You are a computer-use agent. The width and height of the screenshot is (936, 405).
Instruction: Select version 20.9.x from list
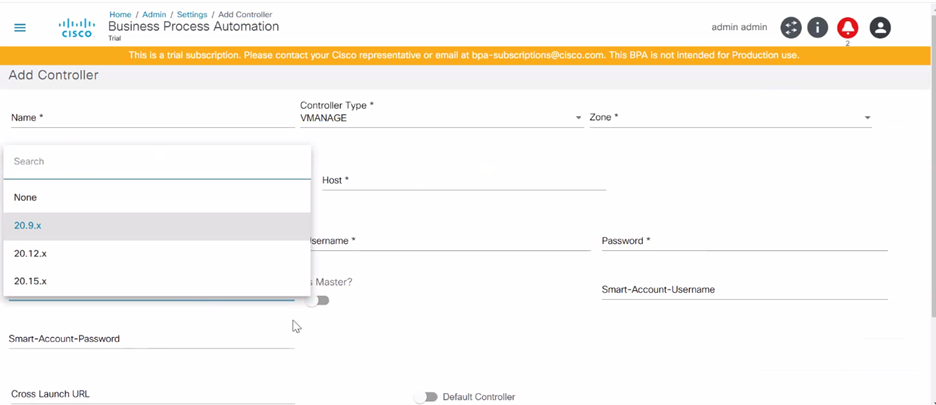point(28,226)
